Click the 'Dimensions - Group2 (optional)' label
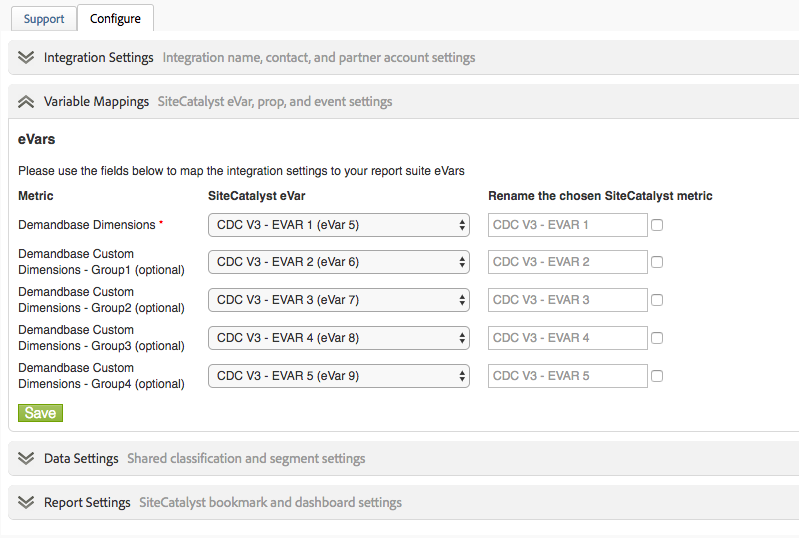Viewport: 799px width, 538px height. [x=101, y=308]
